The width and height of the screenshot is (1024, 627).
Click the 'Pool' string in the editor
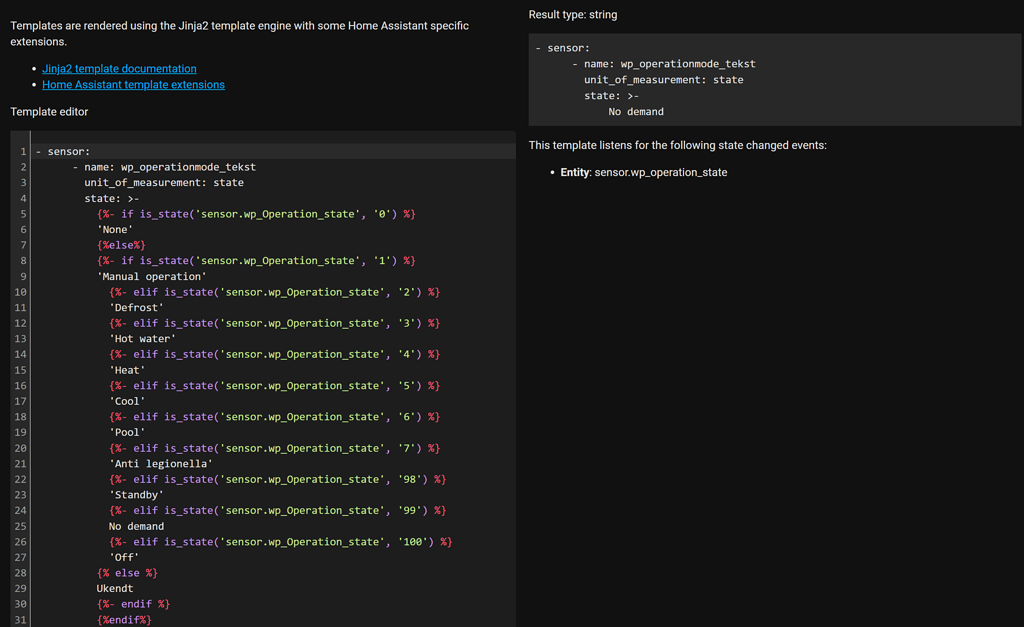[x=127, y=433]
